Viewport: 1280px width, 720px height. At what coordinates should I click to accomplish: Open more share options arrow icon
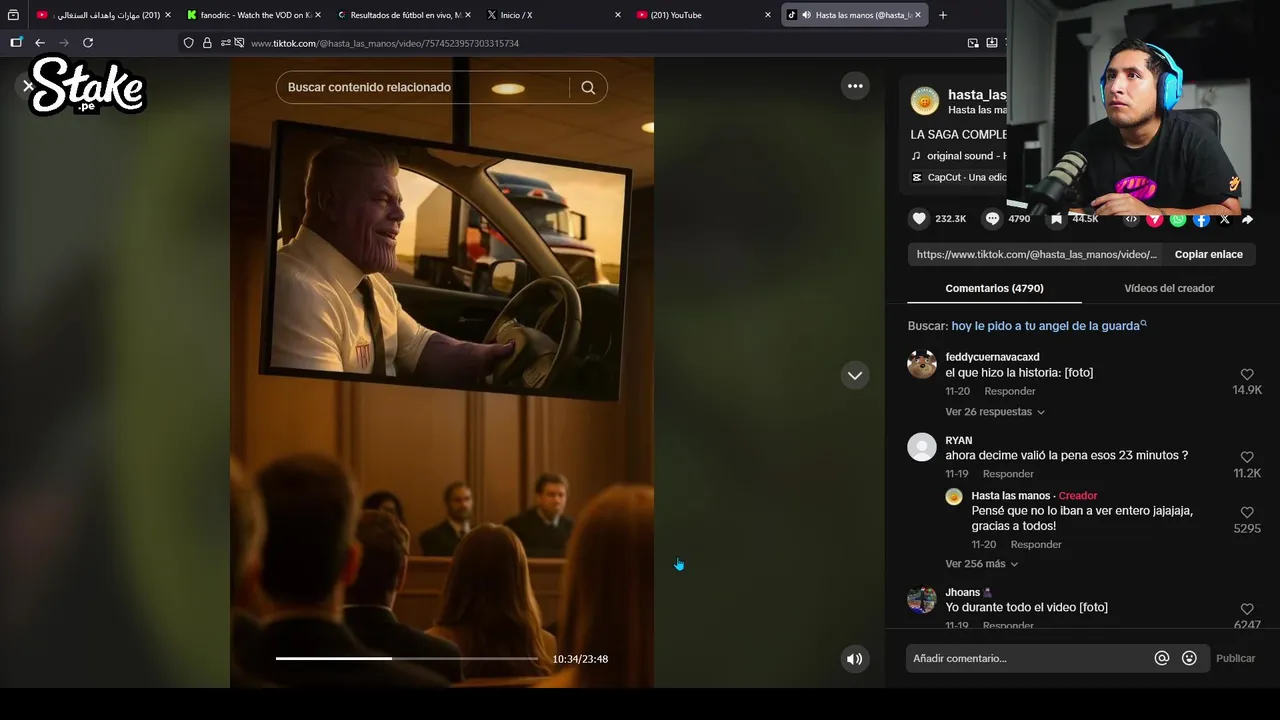(x=1247, y=219)
